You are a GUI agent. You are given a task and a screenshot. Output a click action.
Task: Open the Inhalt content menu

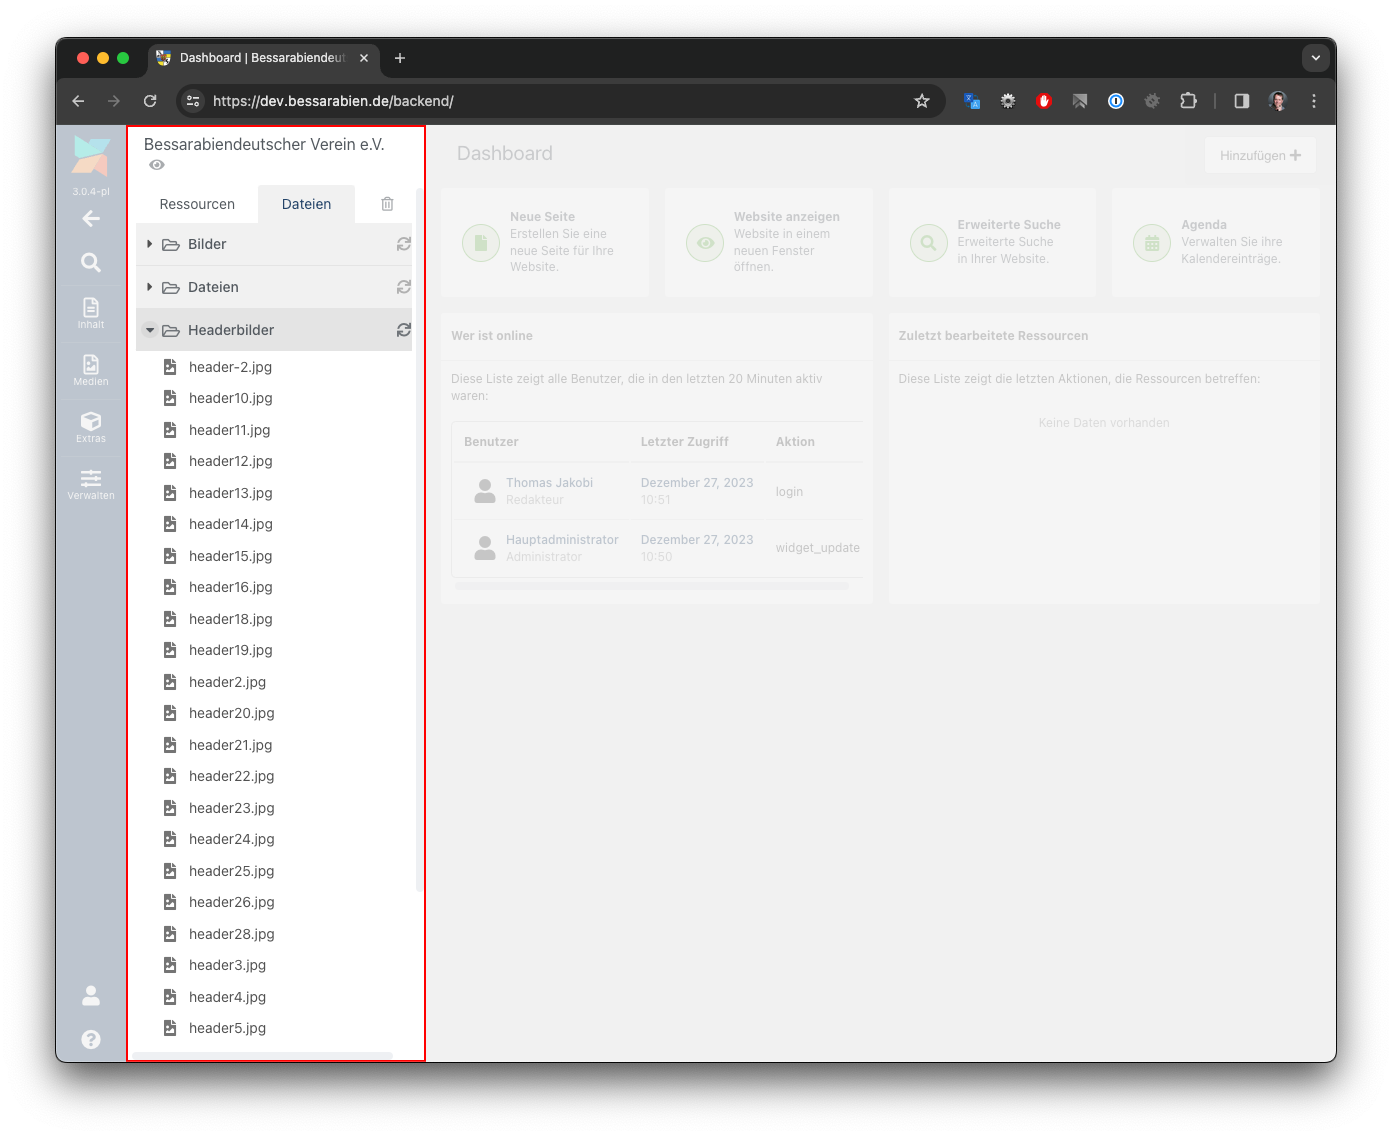91,313
